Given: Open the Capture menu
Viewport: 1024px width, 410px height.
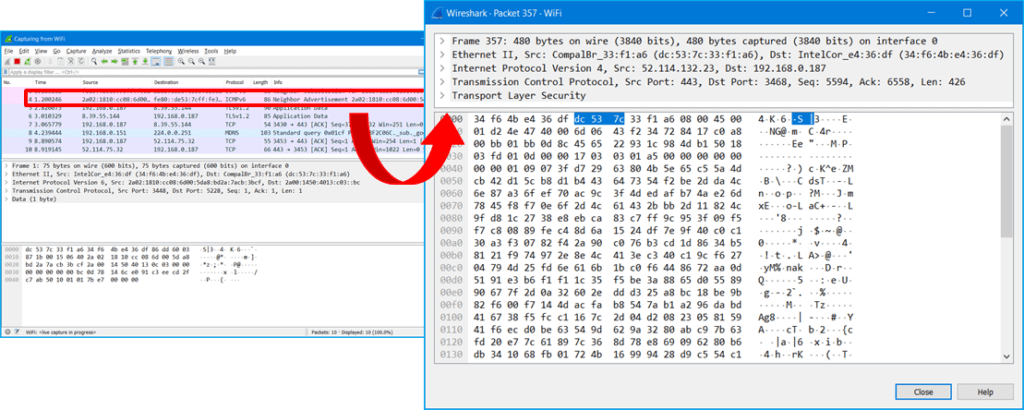Looking at the screenshot, I should pyautogui.click(x=76, y=51).
